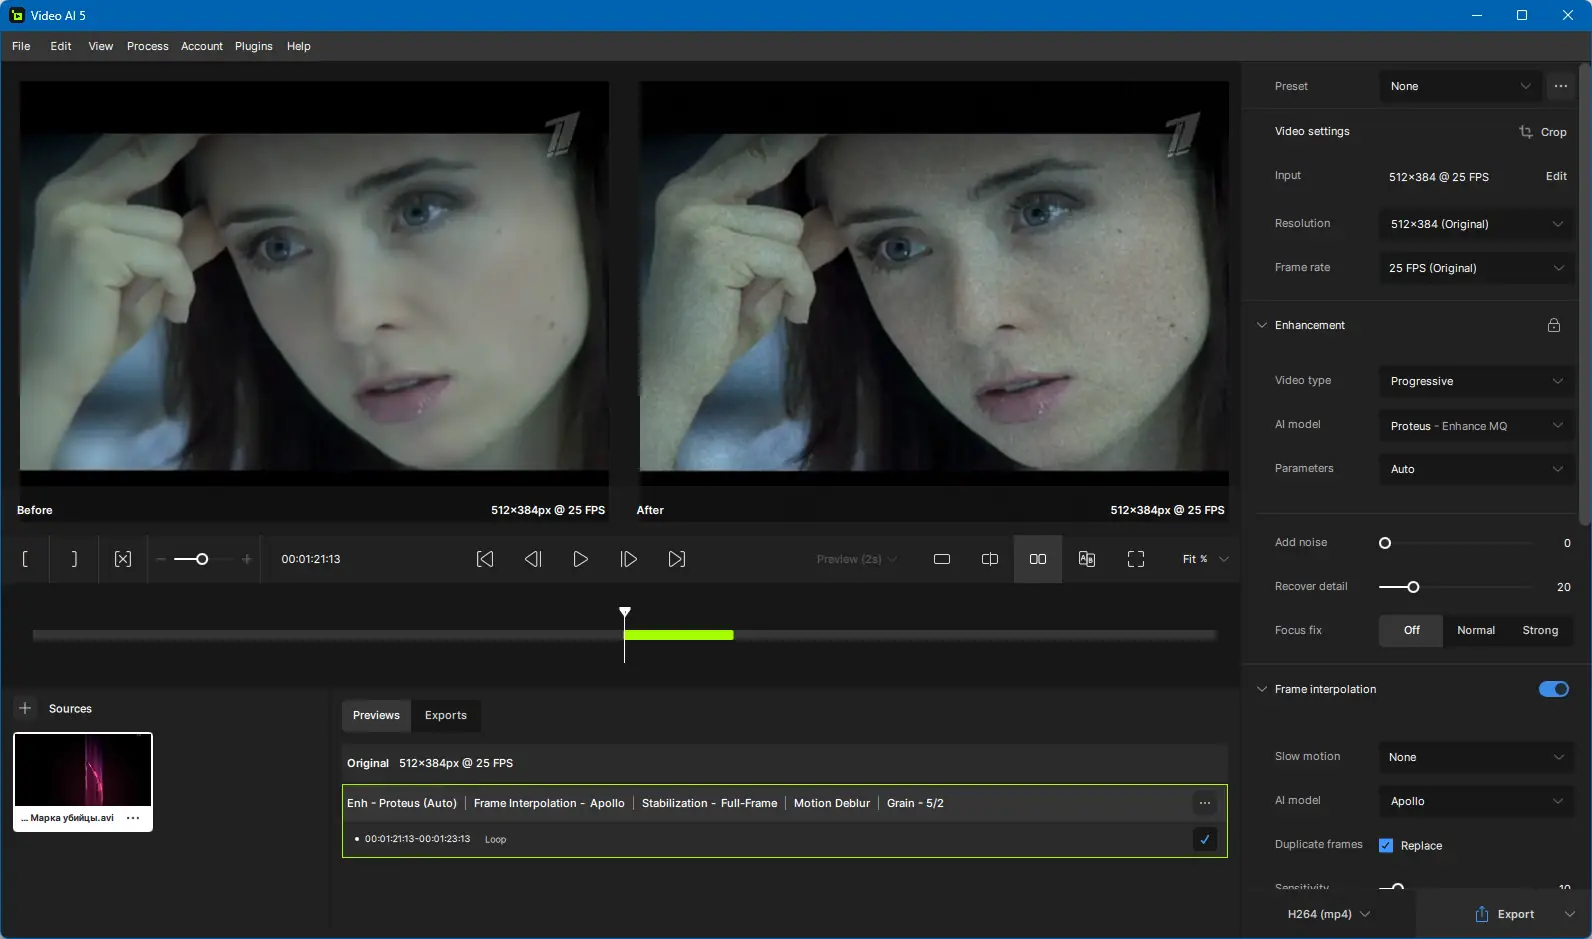Open the Frame rate dropdown

point(1476,268)
